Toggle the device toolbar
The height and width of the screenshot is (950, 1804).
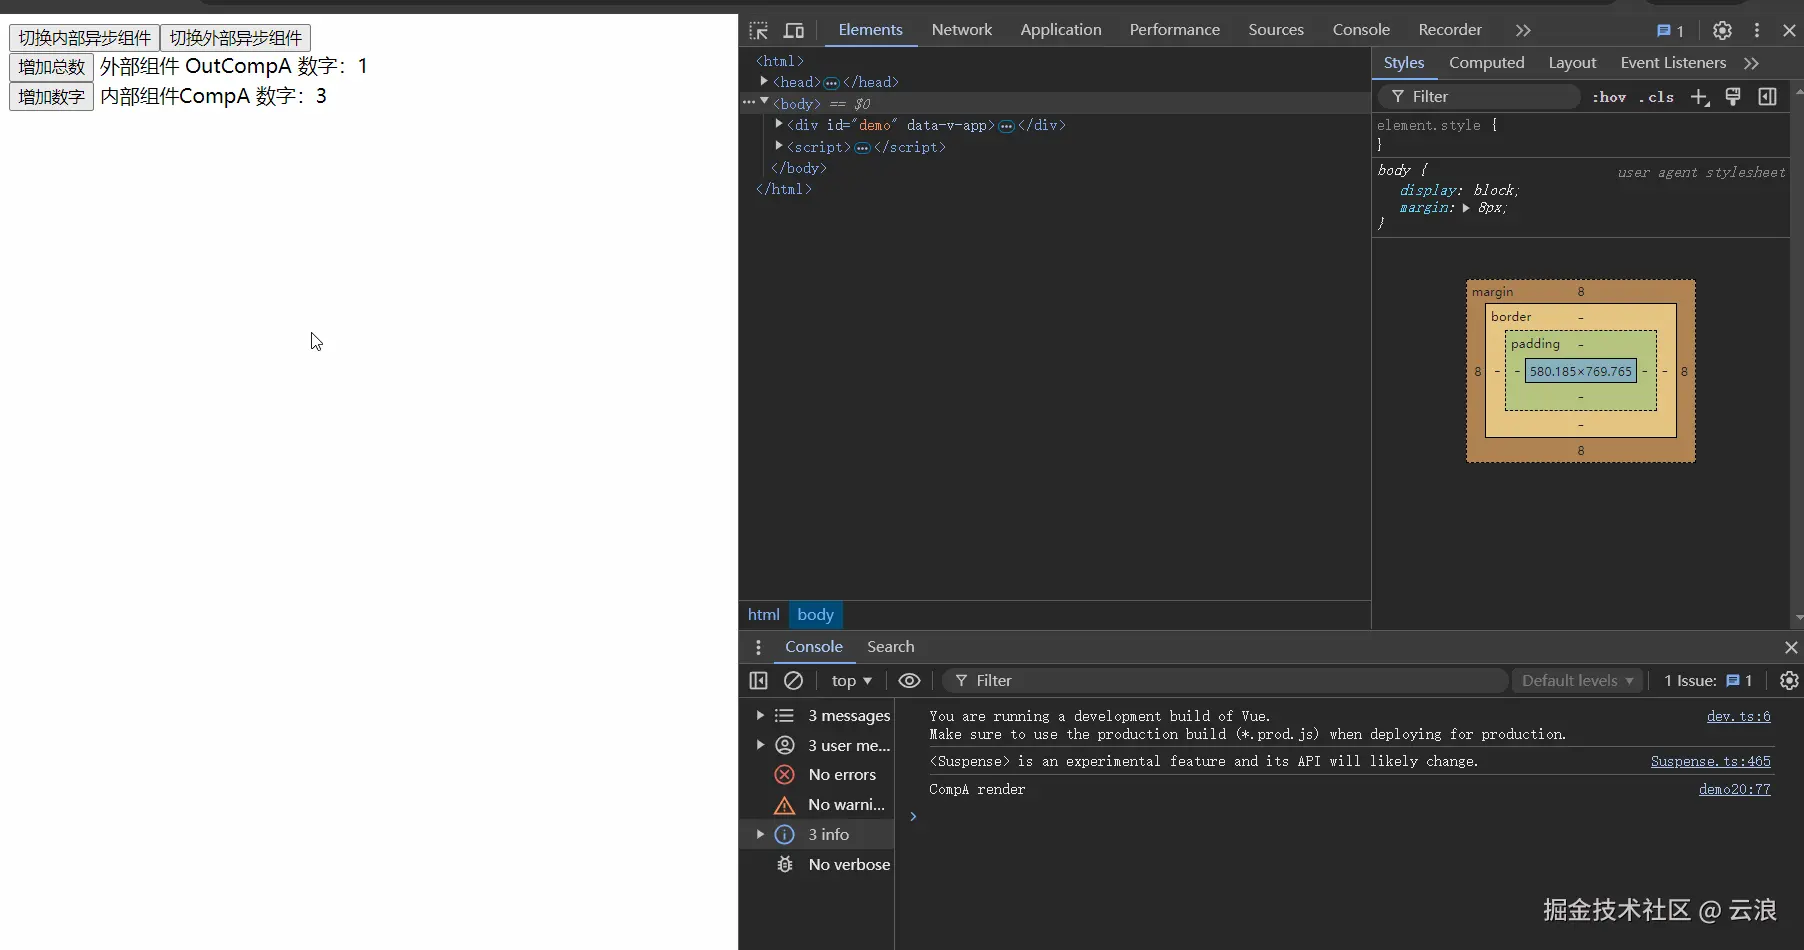(795, 30)
